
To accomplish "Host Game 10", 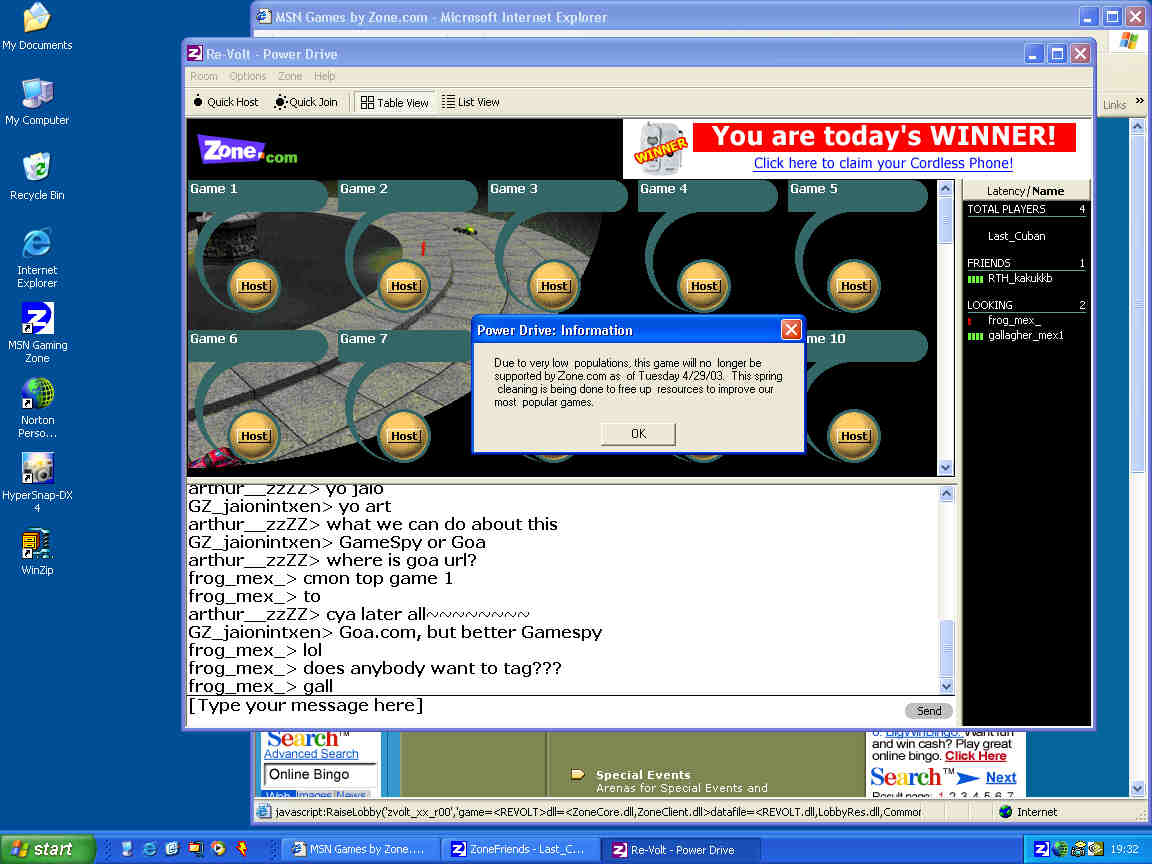I will (854, 436).
